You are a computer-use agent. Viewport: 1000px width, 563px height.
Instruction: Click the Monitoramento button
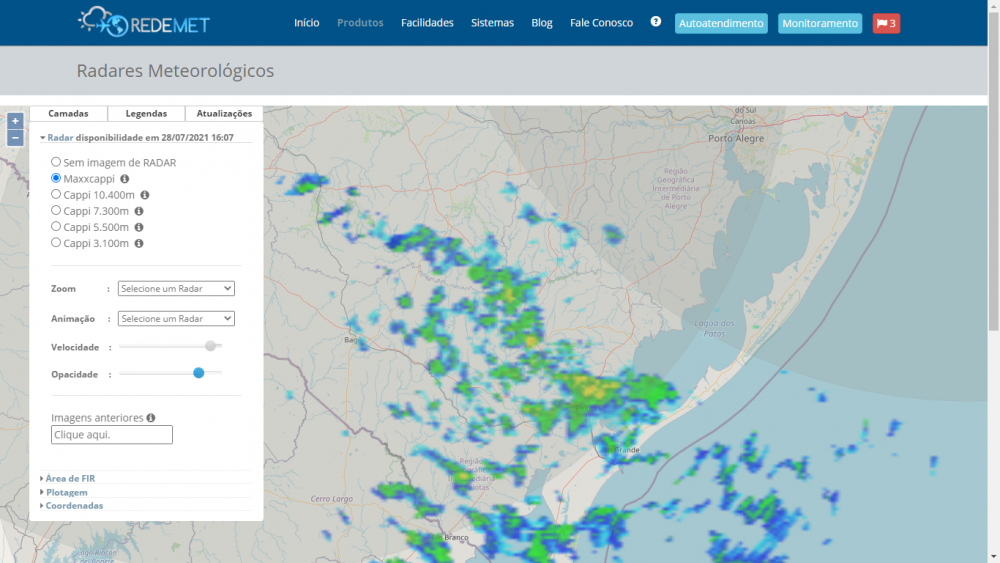[820, 23]
